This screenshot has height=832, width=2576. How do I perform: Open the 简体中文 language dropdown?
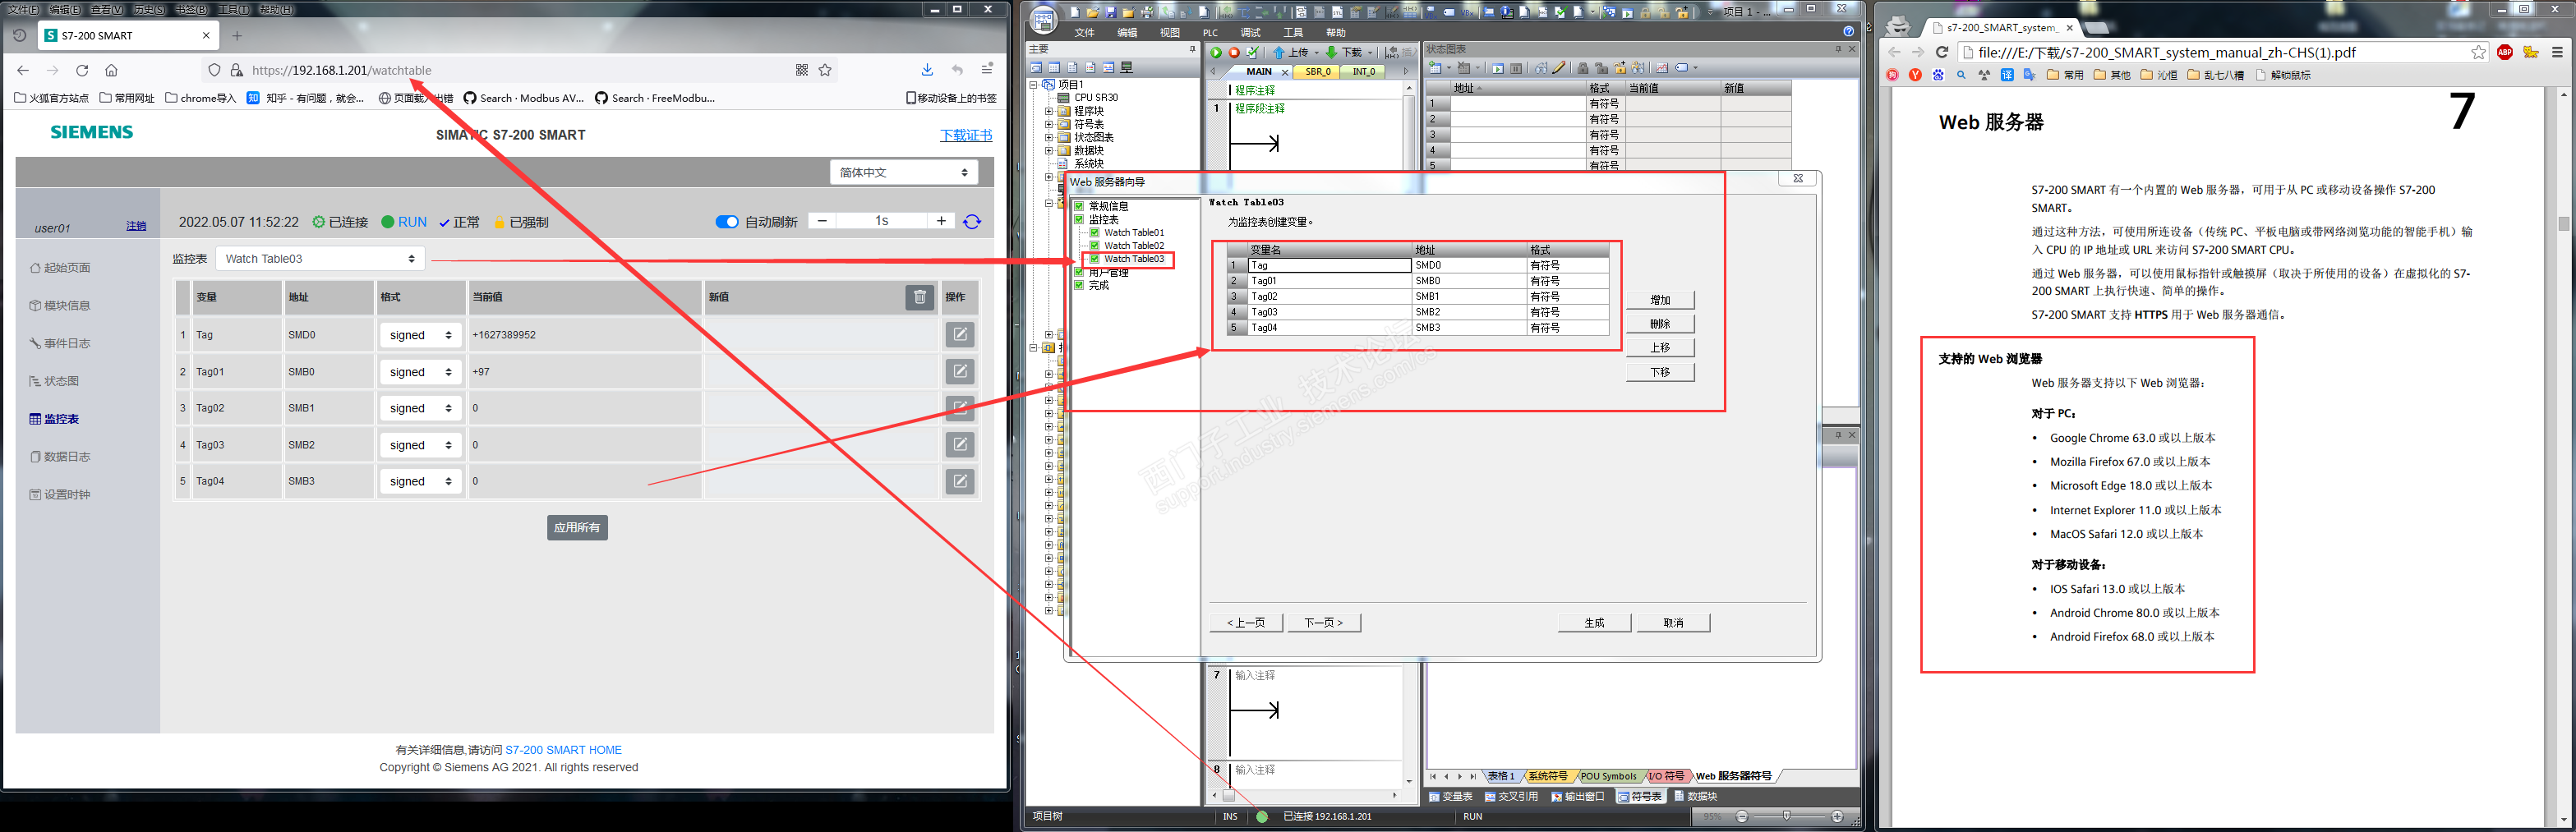click(x=903, y=172)
